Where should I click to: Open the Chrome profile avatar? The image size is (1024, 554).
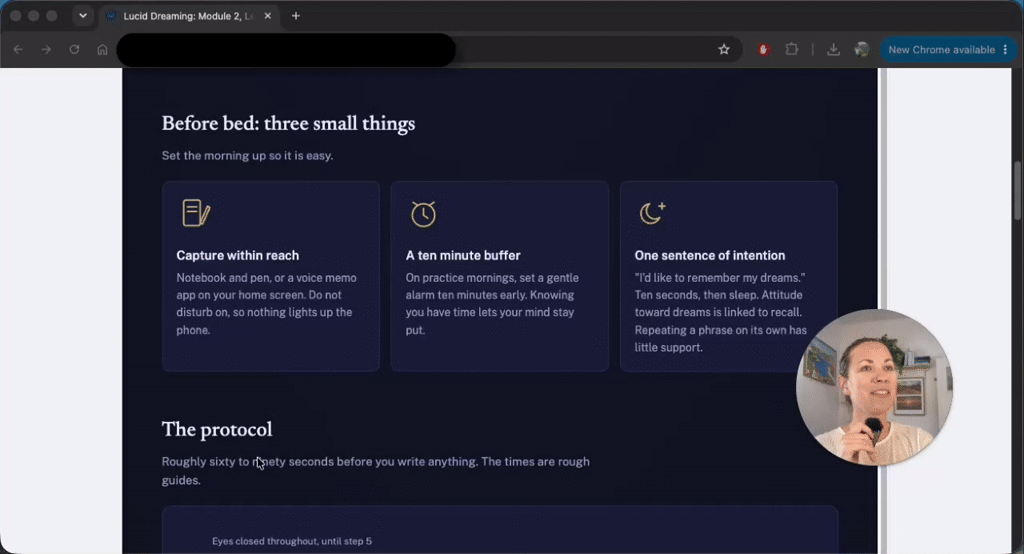tap(862, 50)
